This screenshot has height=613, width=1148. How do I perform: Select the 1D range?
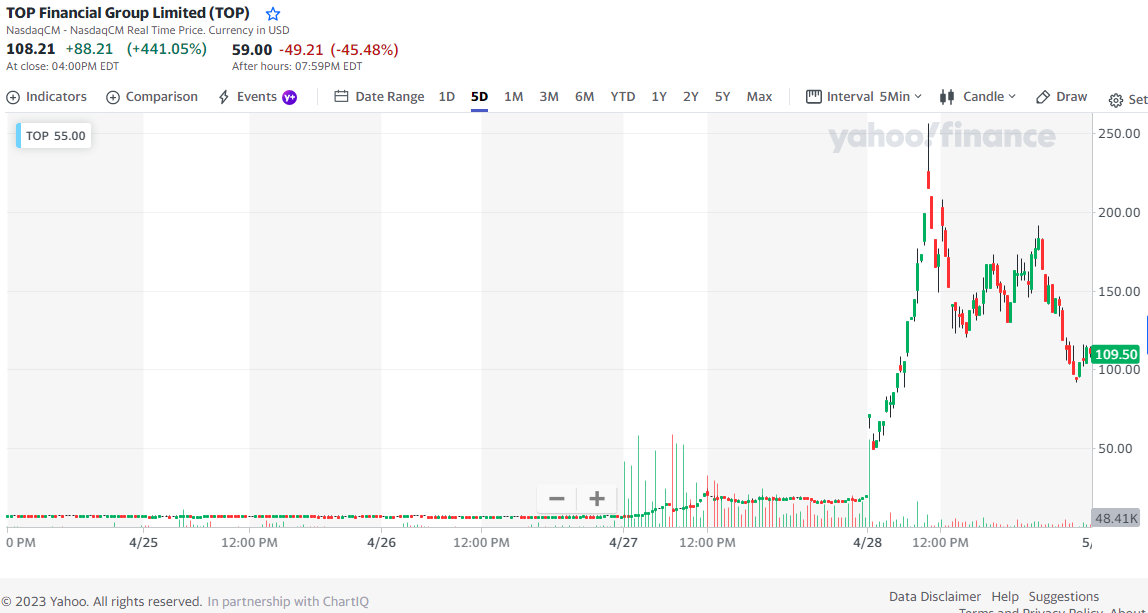pyautogui.click(x=447, y=97)
